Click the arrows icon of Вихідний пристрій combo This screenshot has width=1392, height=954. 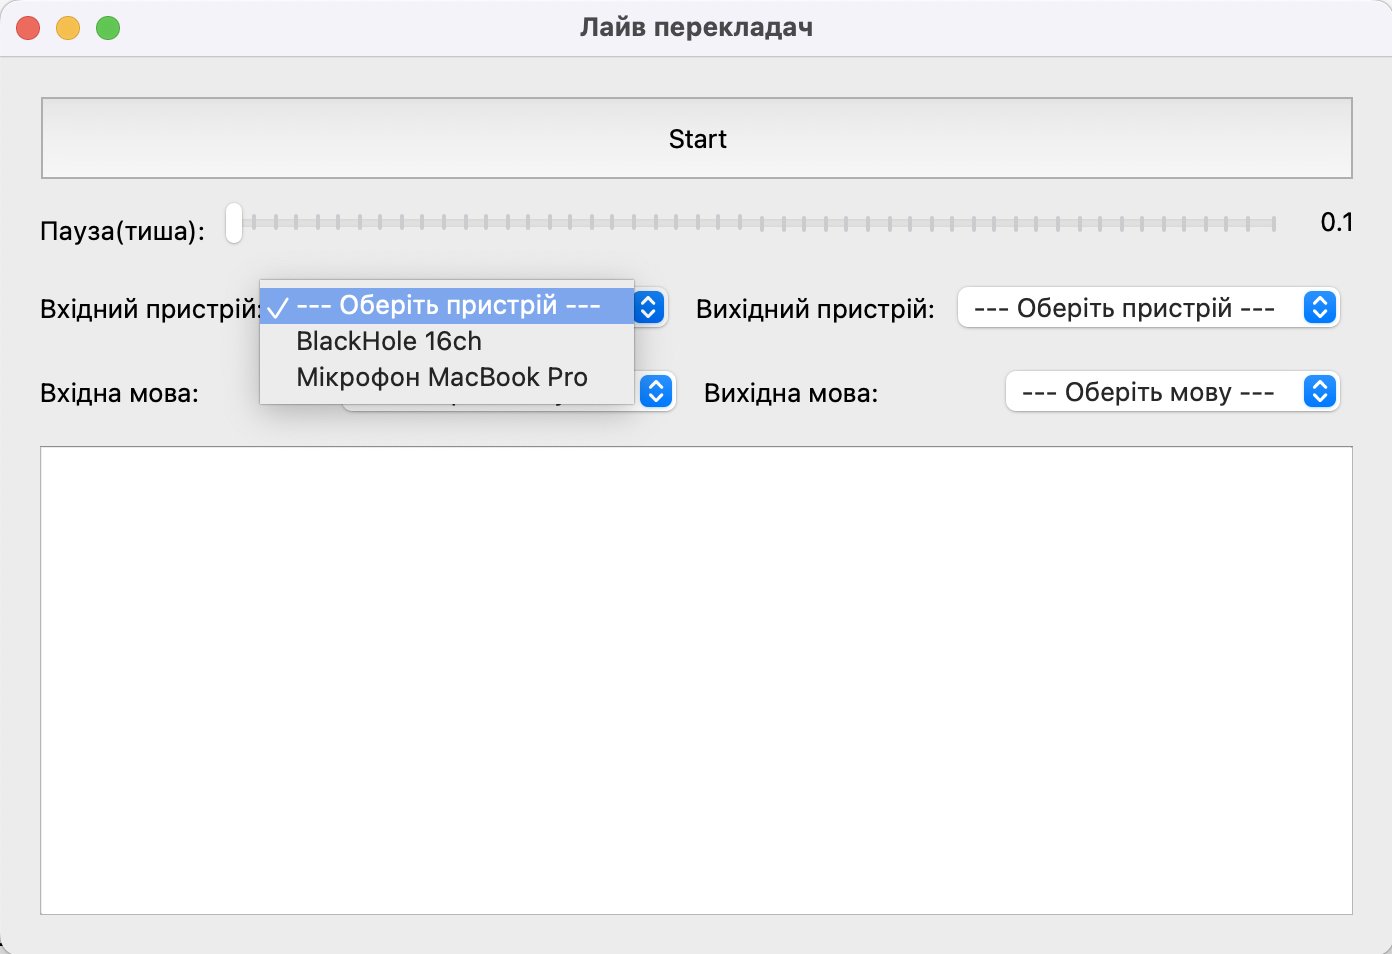click(x=1319, y=308)
